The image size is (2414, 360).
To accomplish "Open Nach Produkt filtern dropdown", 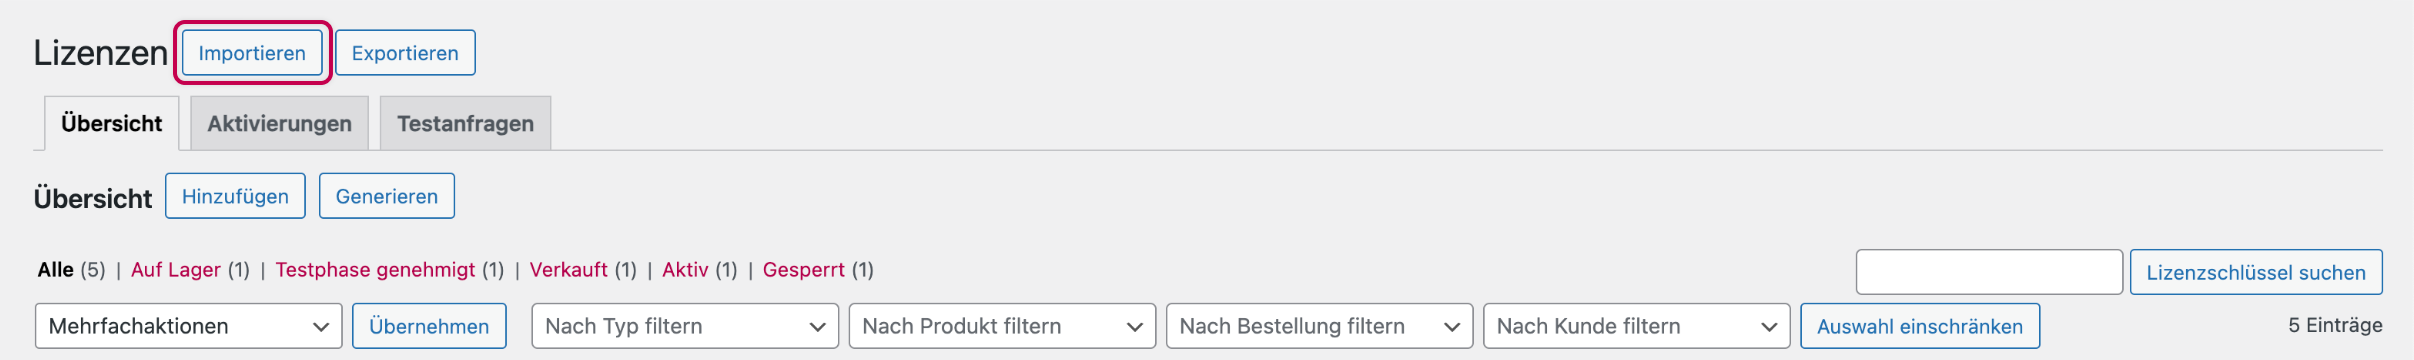I will [1002, 326].
